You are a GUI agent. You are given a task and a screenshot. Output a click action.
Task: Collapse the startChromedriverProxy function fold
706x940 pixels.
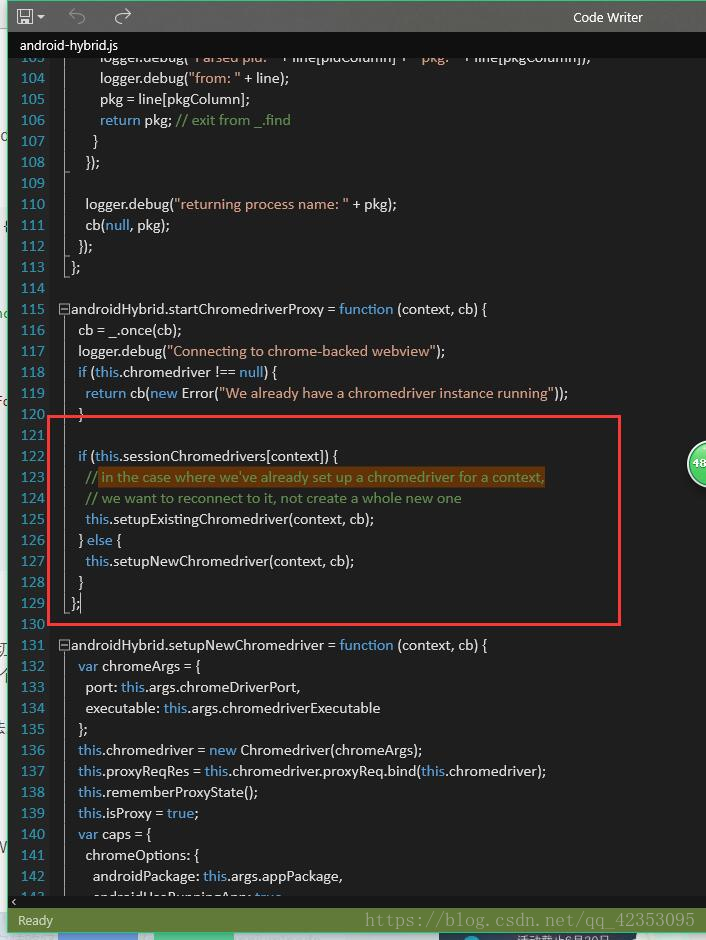pos(64,309)
